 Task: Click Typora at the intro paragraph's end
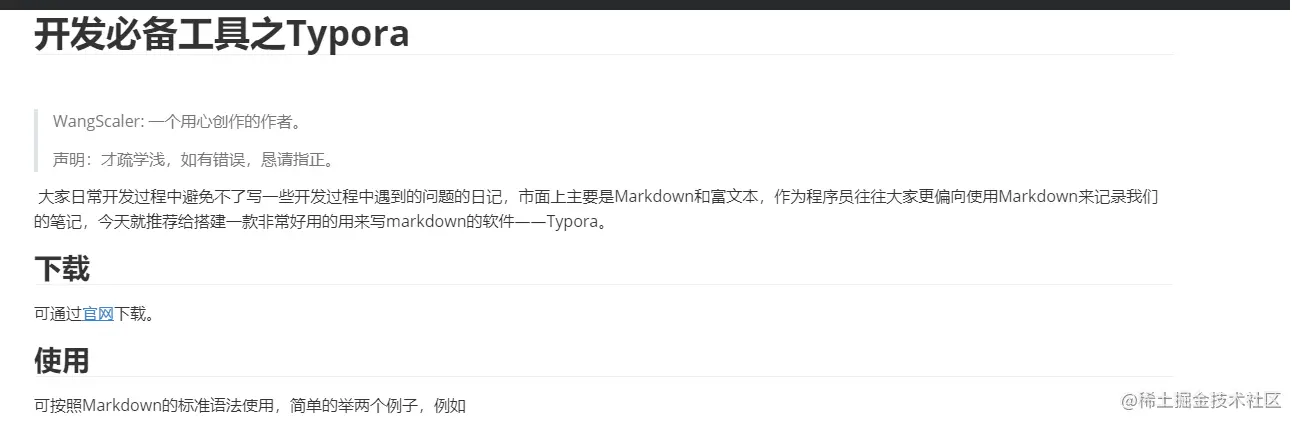point(570,221)
